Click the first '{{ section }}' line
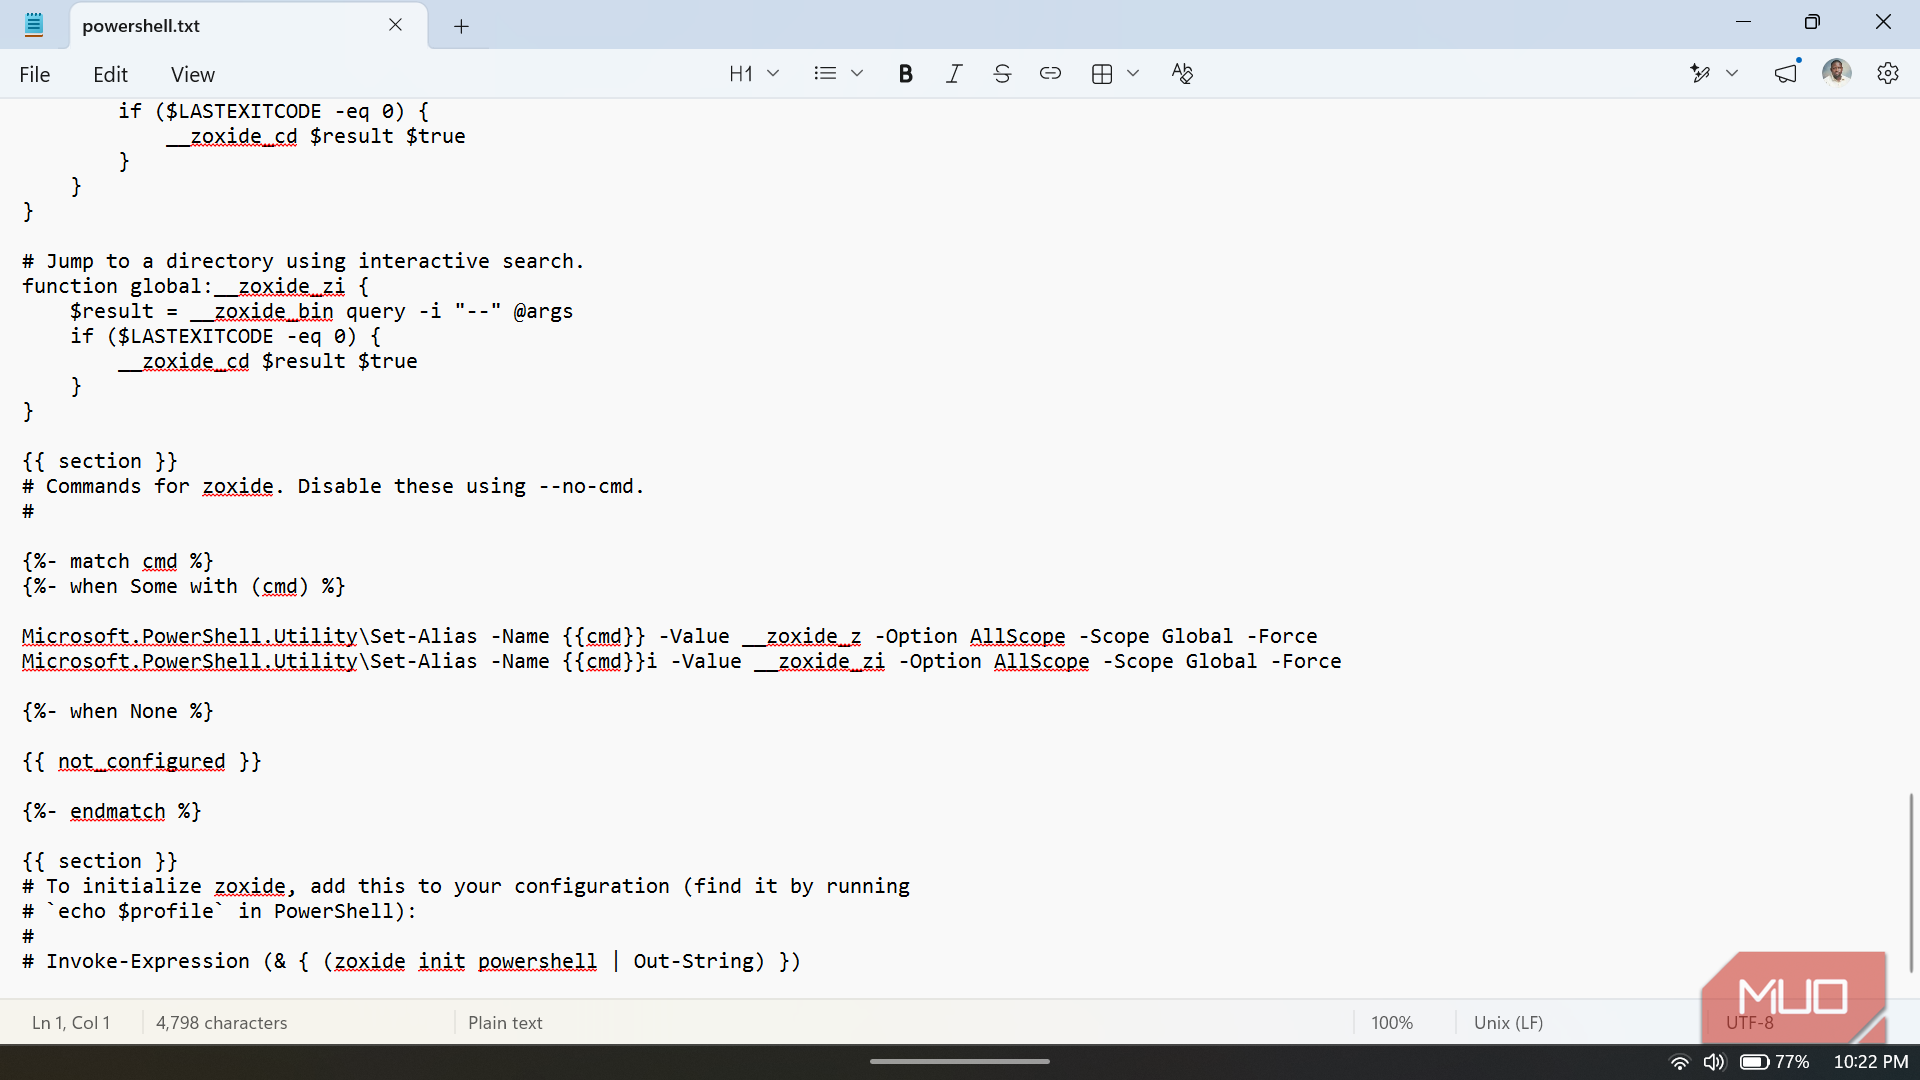The height and width of the screenshot is (1080, 1920). pos(100,461)
